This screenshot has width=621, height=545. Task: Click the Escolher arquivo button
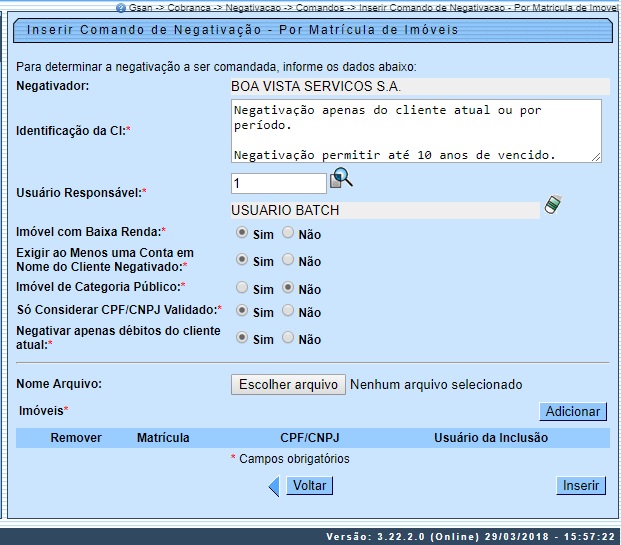[x=289, y=384]
